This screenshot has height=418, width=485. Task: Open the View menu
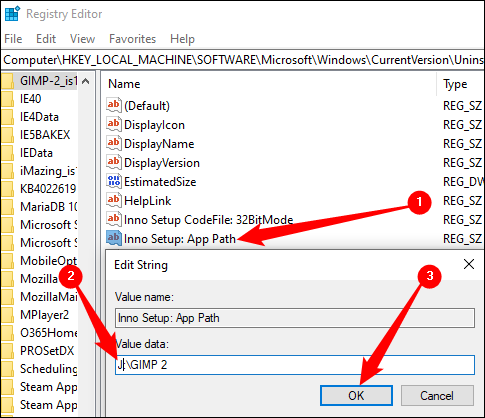tap(82, 39)
